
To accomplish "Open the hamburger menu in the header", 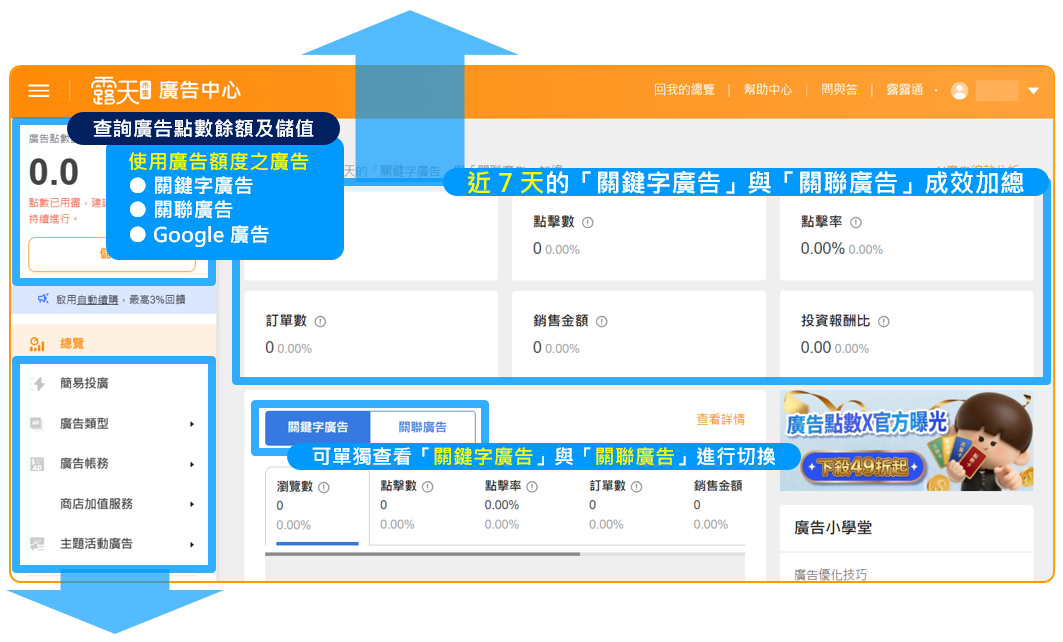I will tap(39, 91).
